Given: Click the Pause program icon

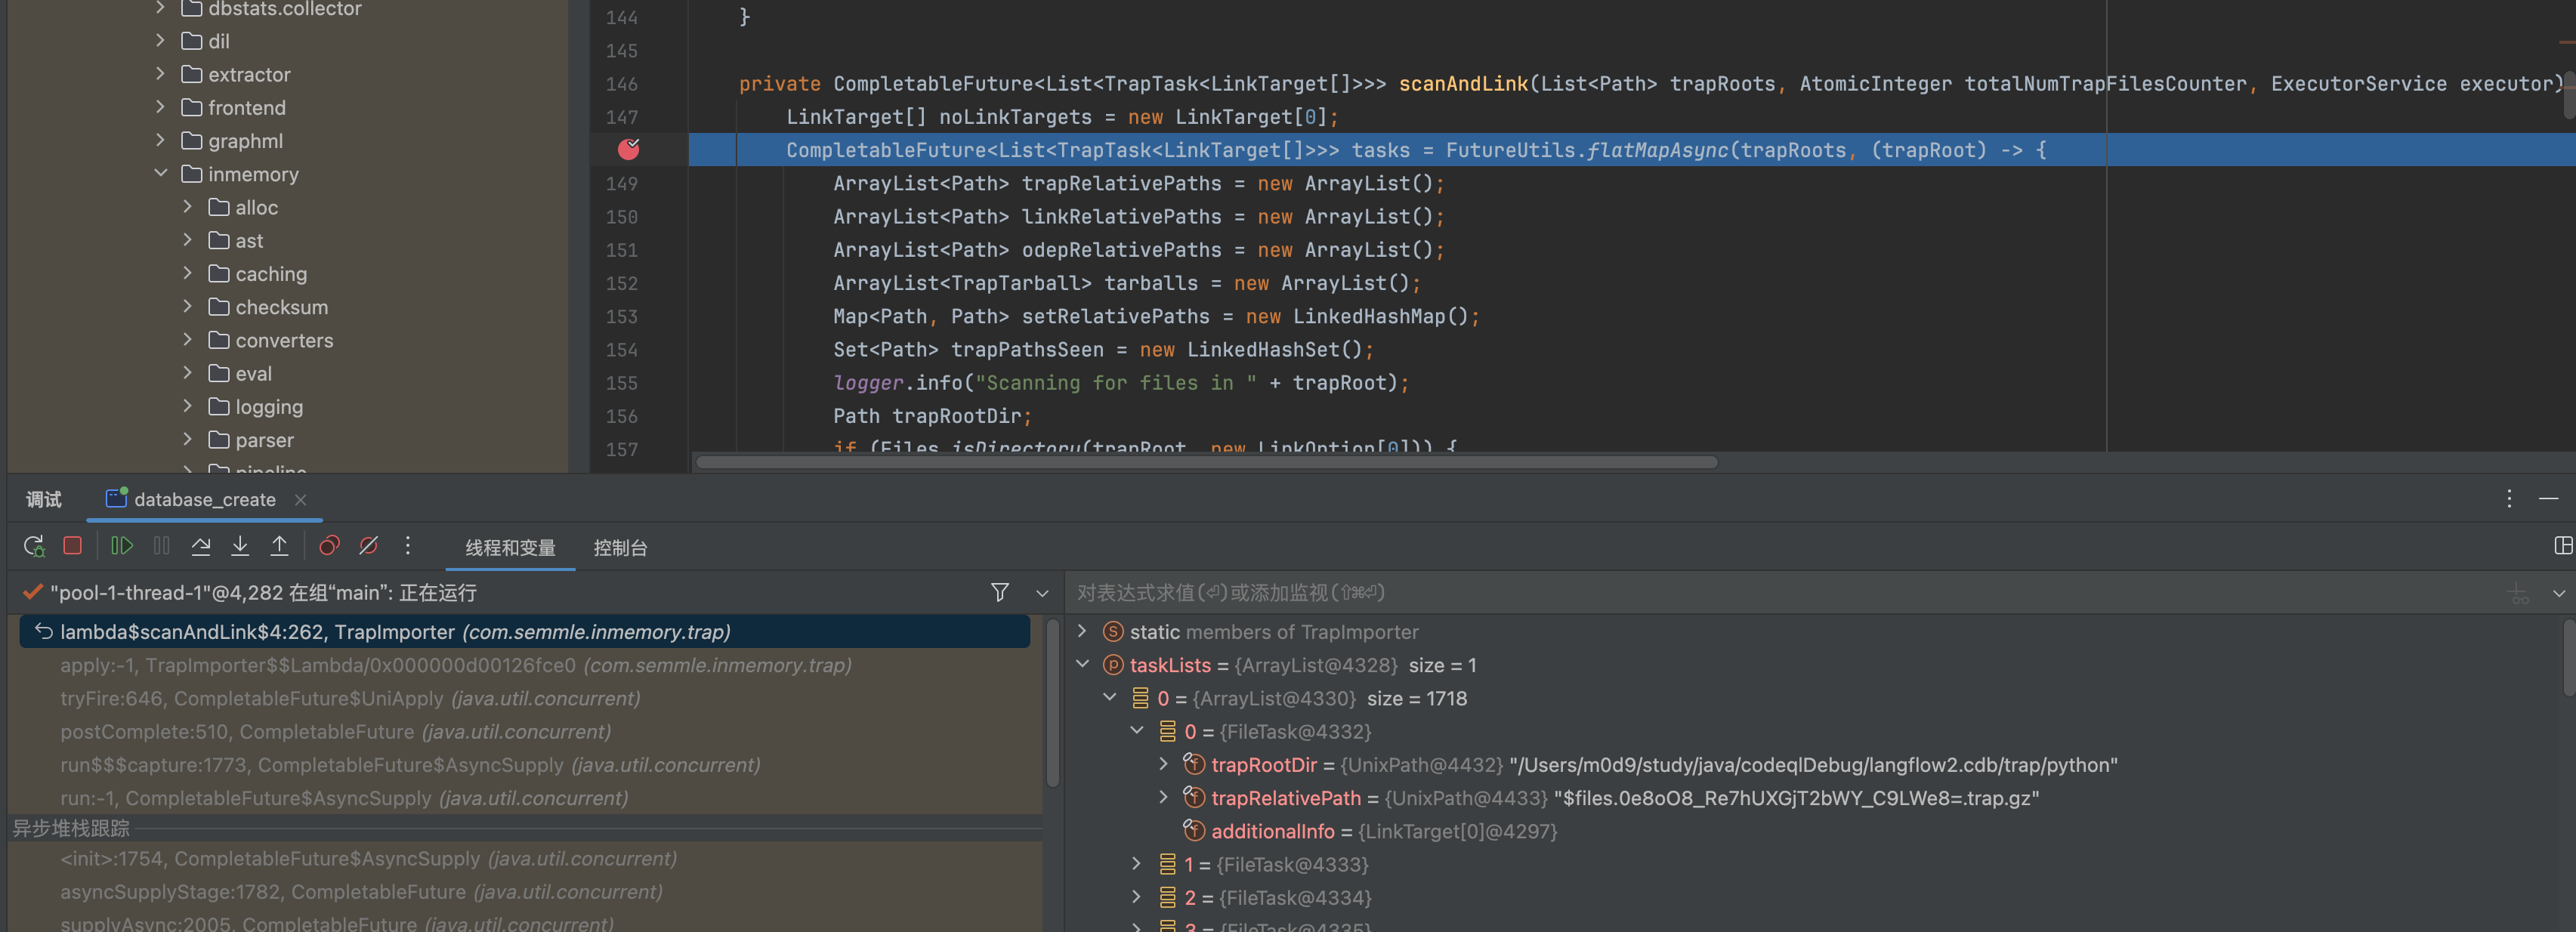Looking at the screenshot, I should click(x=161, y=546).
